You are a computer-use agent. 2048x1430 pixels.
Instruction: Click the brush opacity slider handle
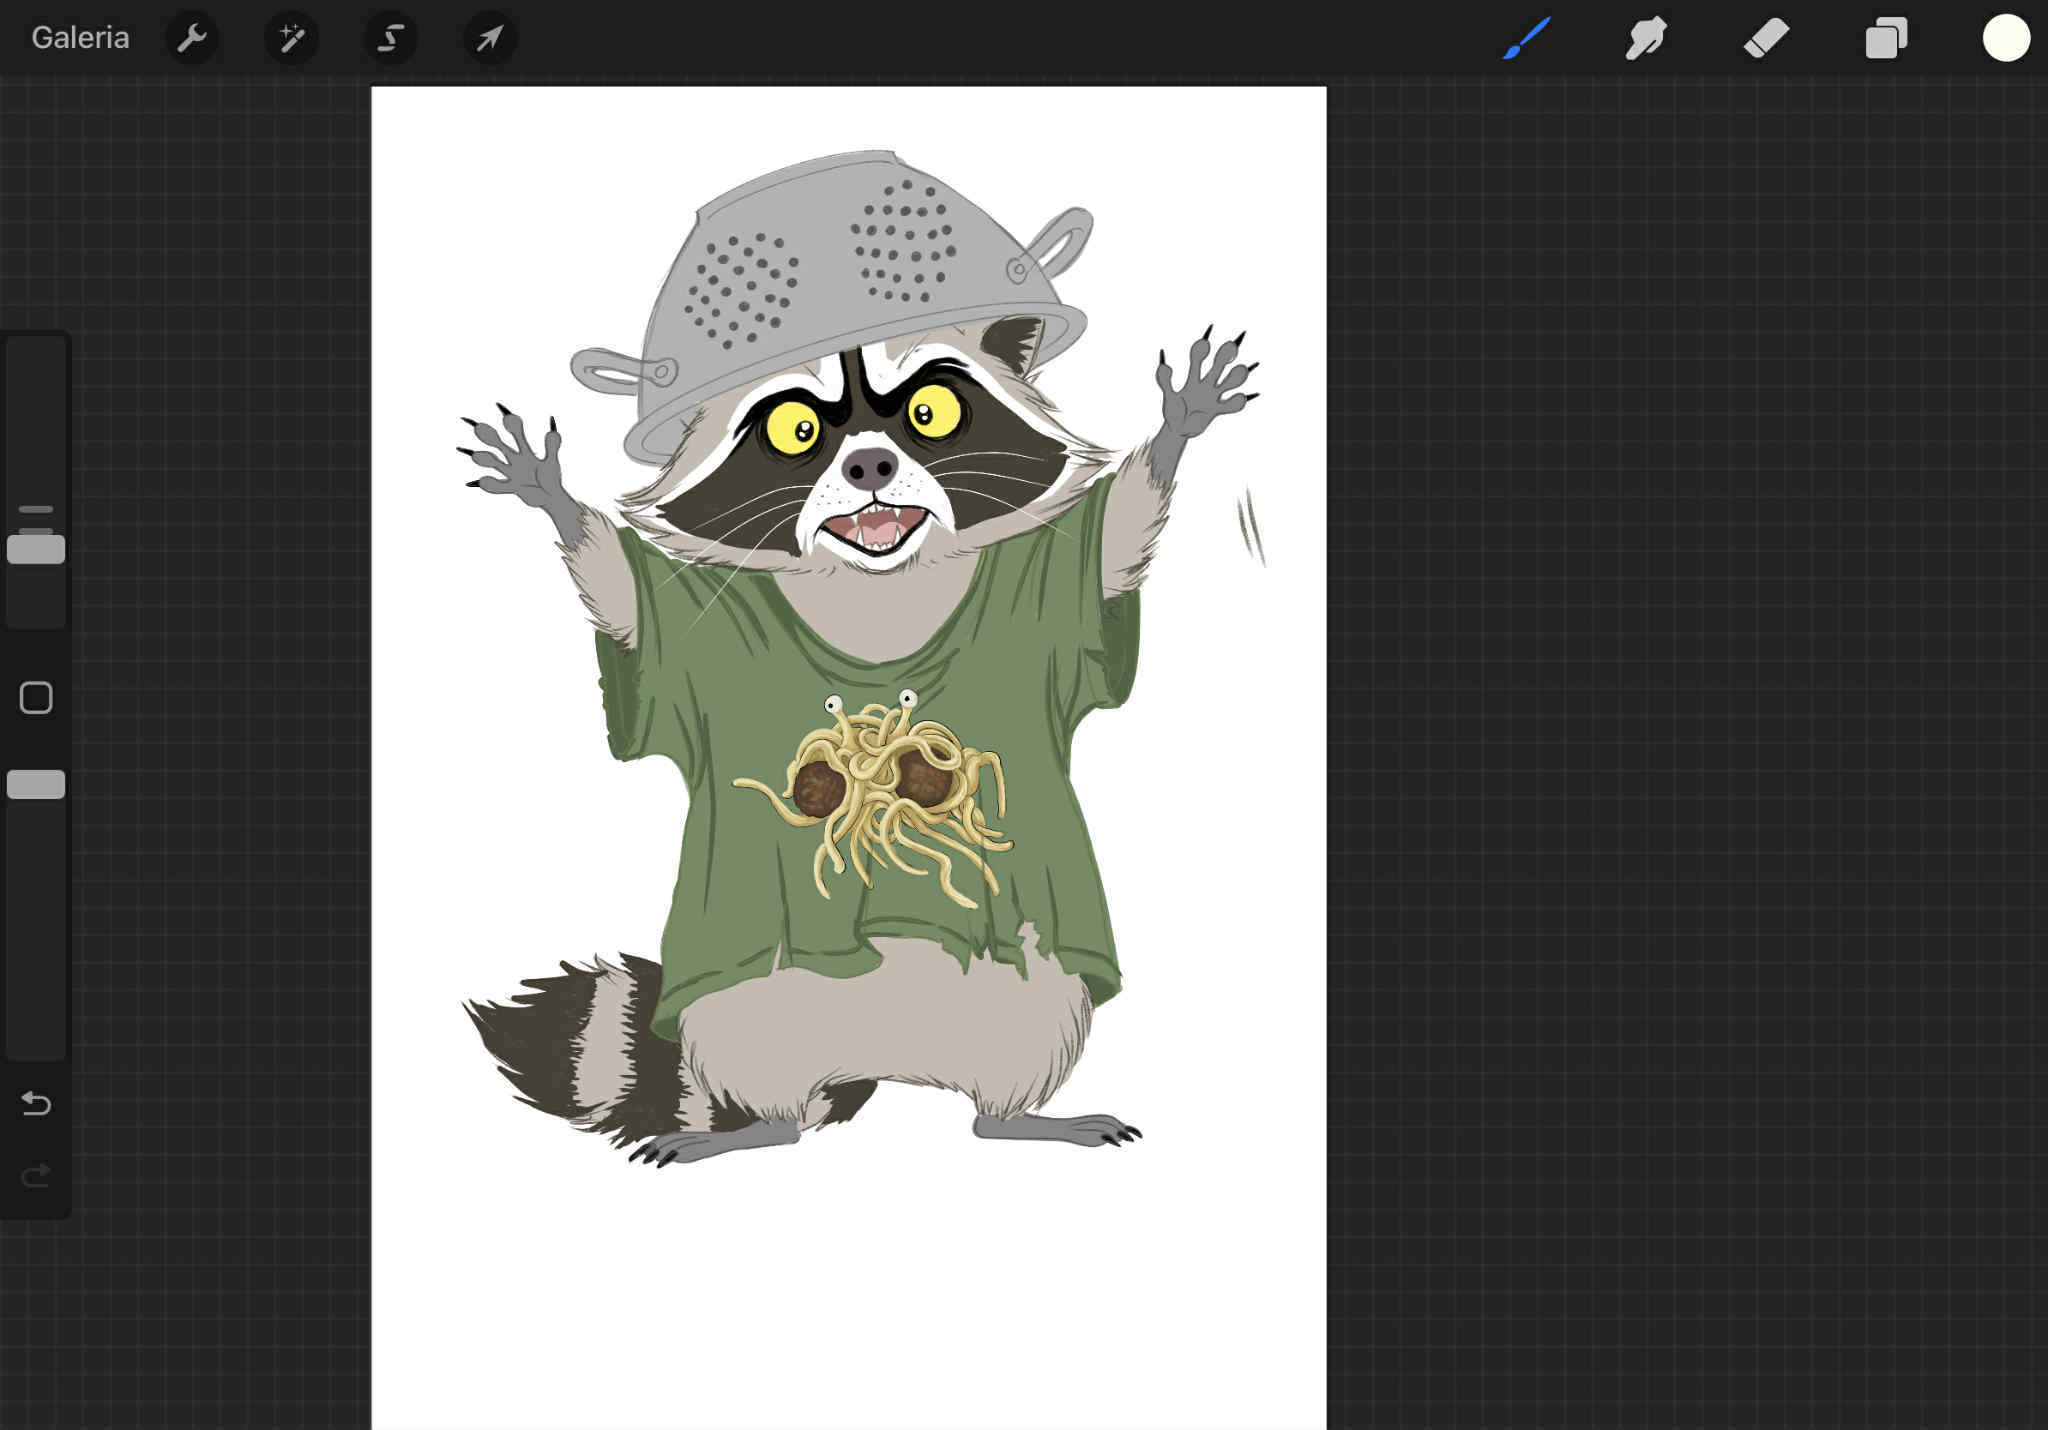pyautogui.click(x=36, y=784)
